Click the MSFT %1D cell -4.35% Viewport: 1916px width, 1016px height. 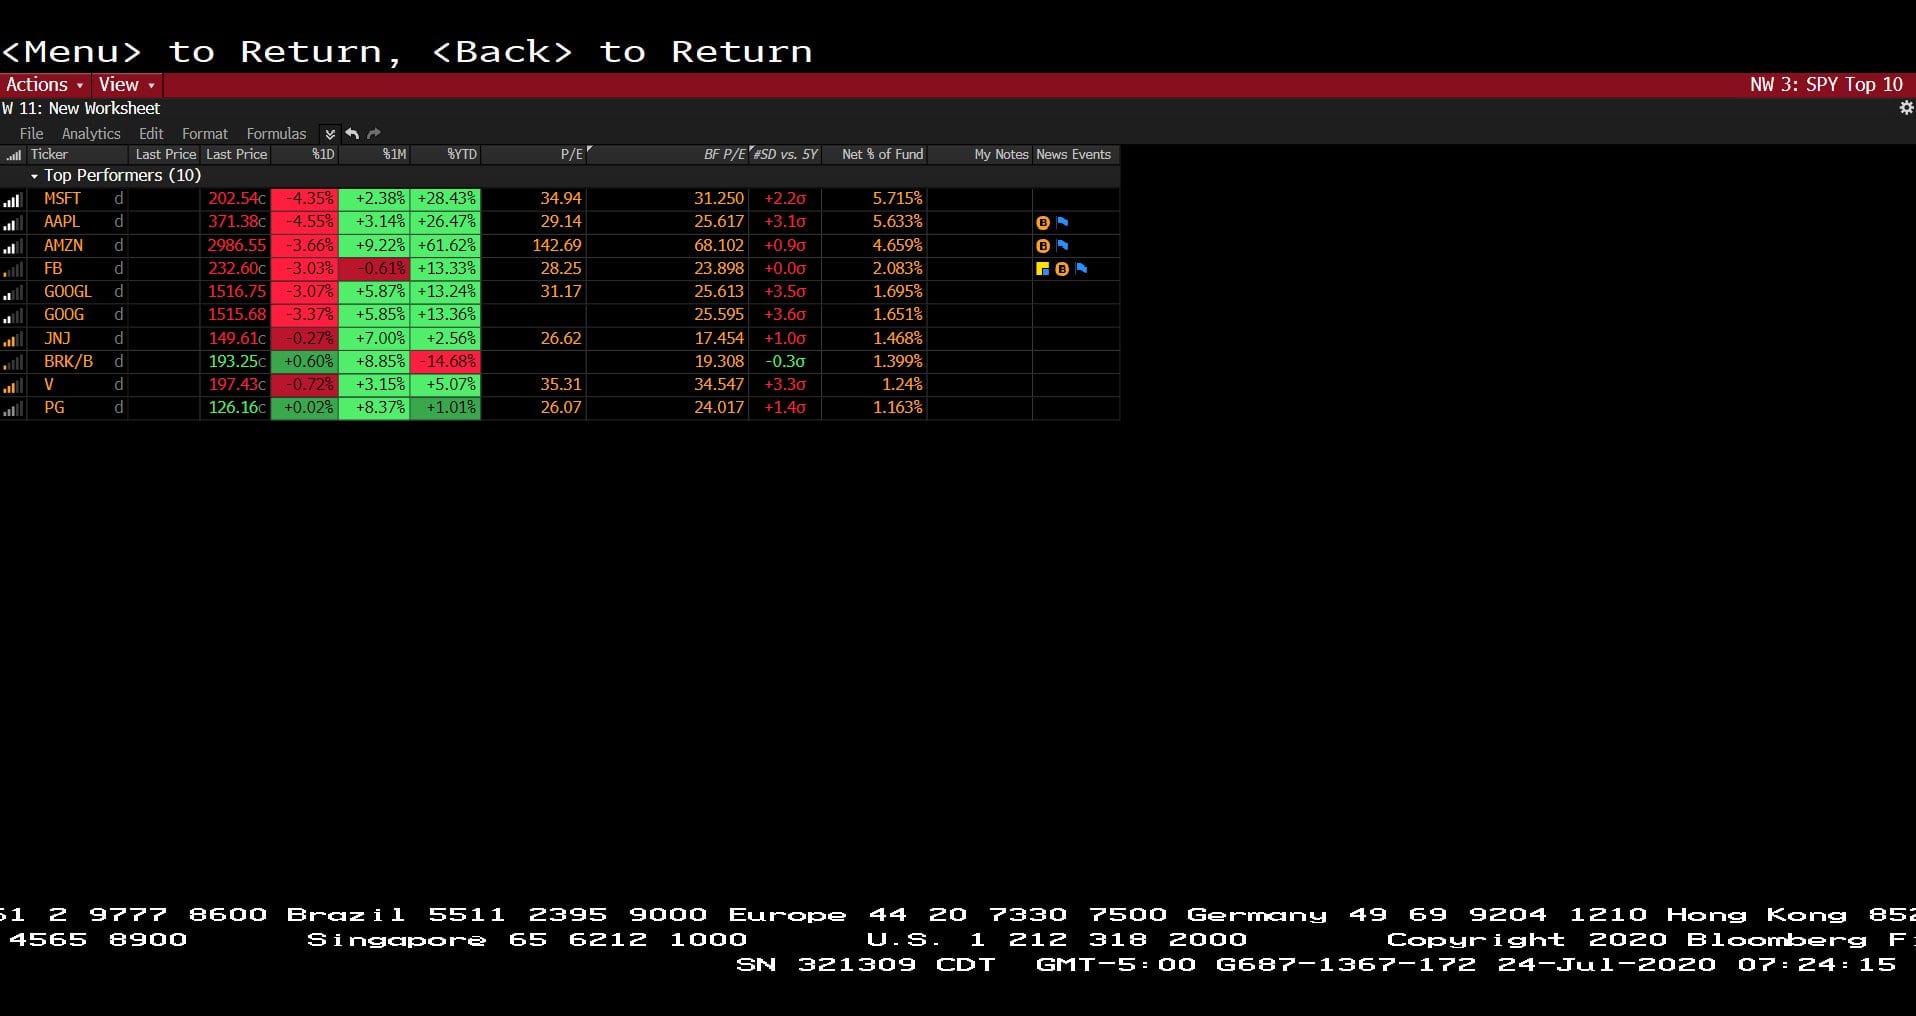coord(305,199)
